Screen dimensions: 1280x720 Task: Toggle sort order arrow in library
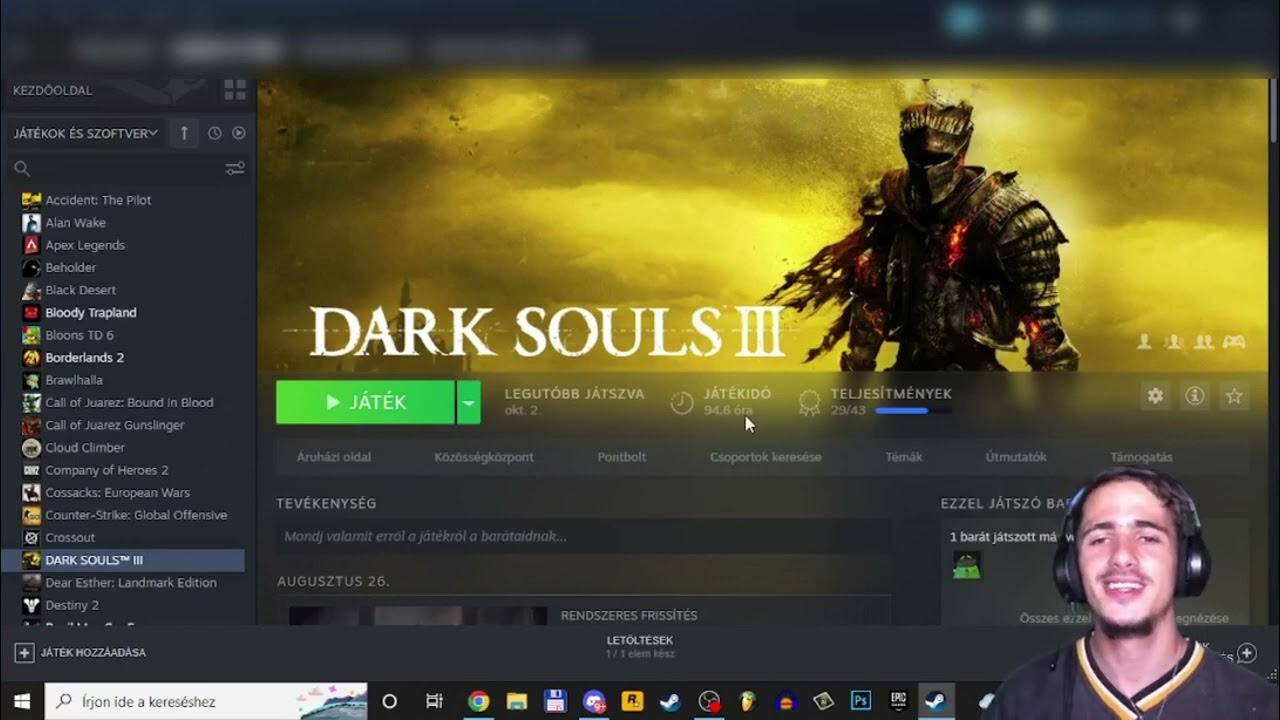[x=184, y=133]
